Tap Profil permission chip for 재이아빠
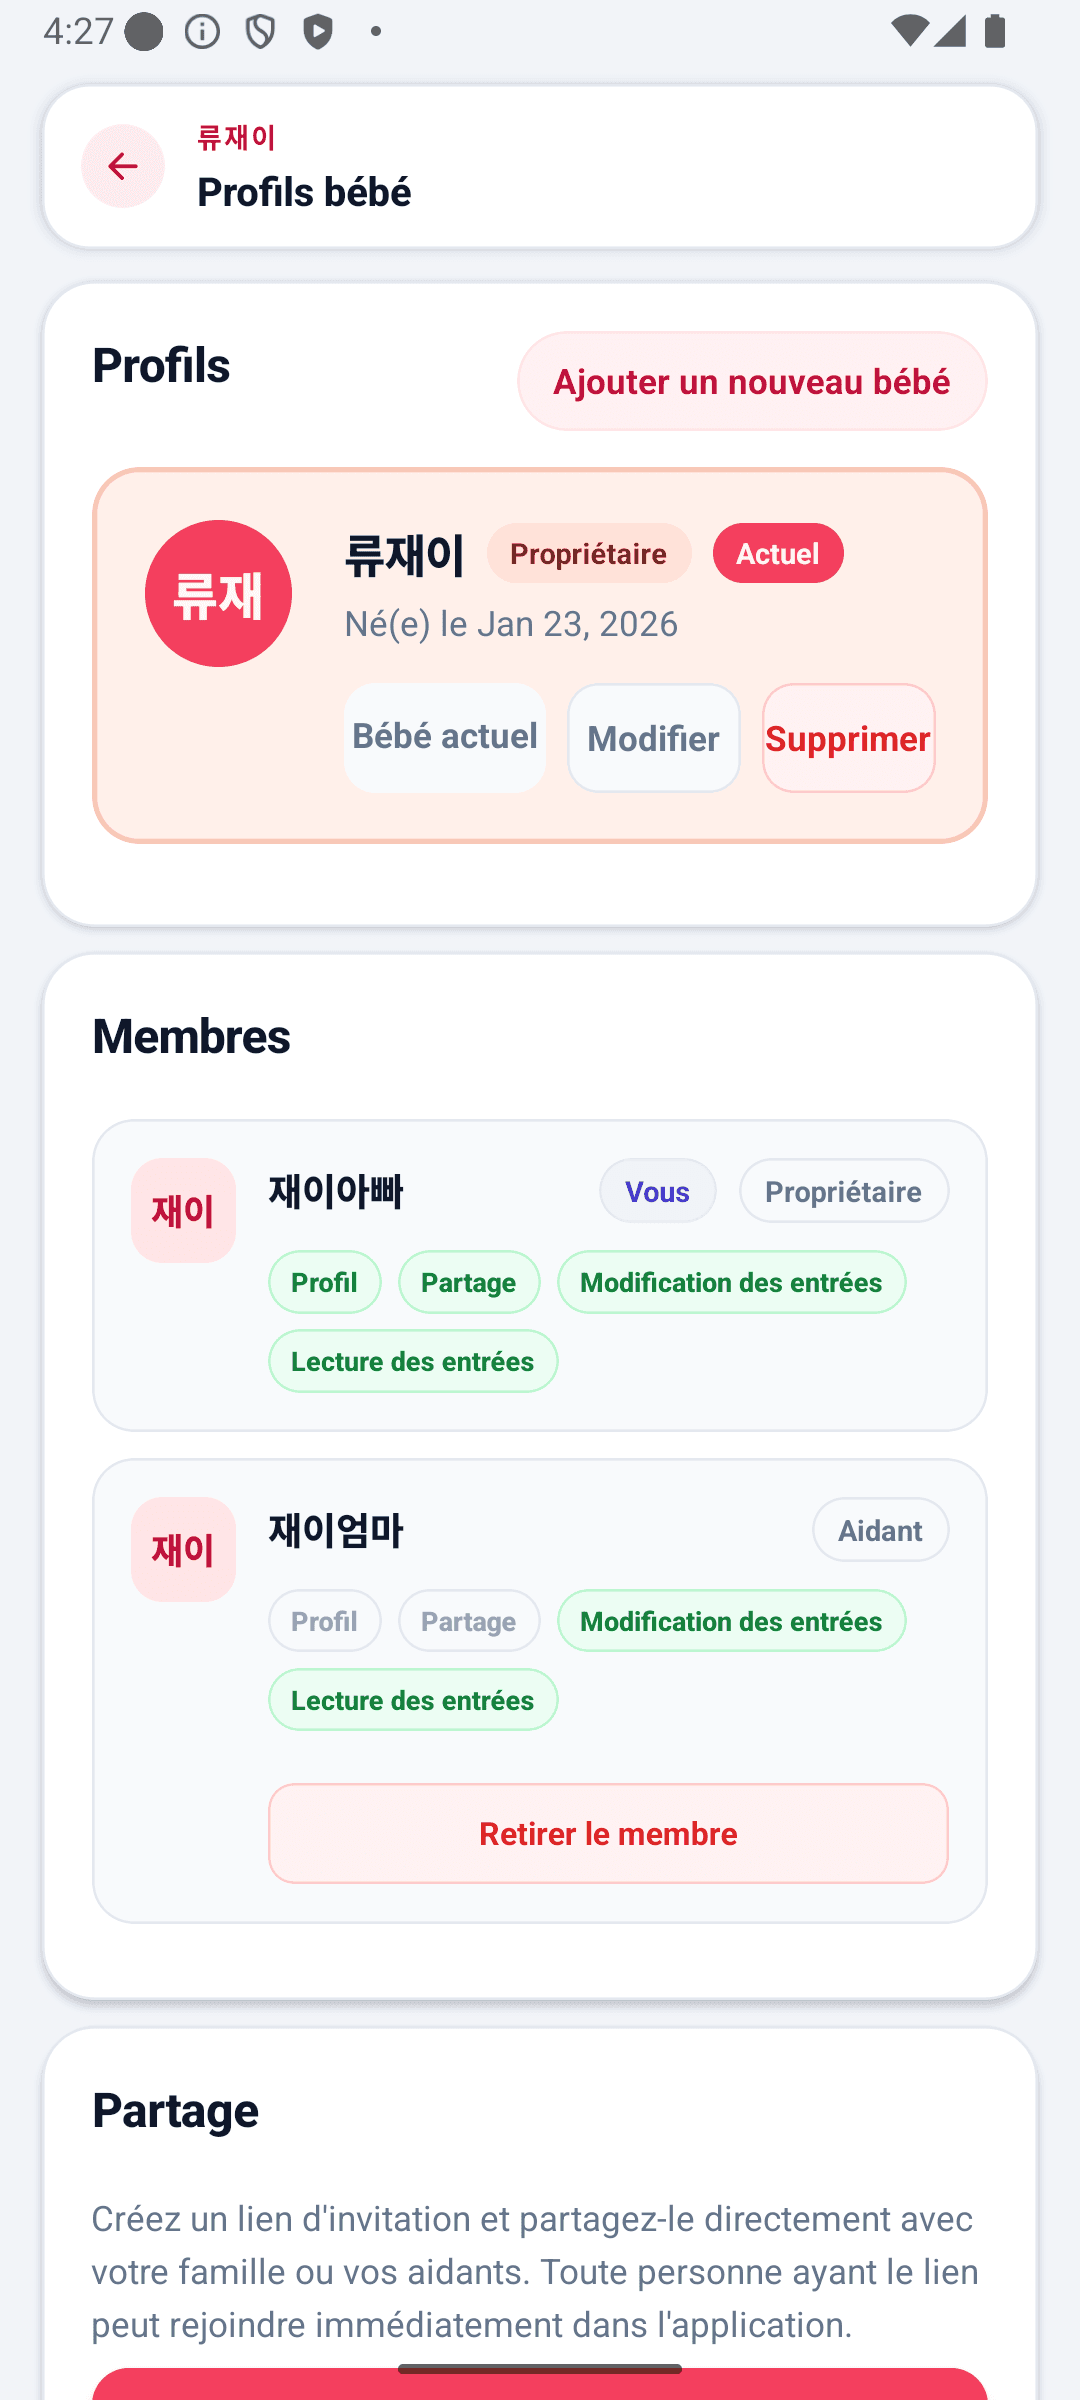 (x=324, y=1281)
